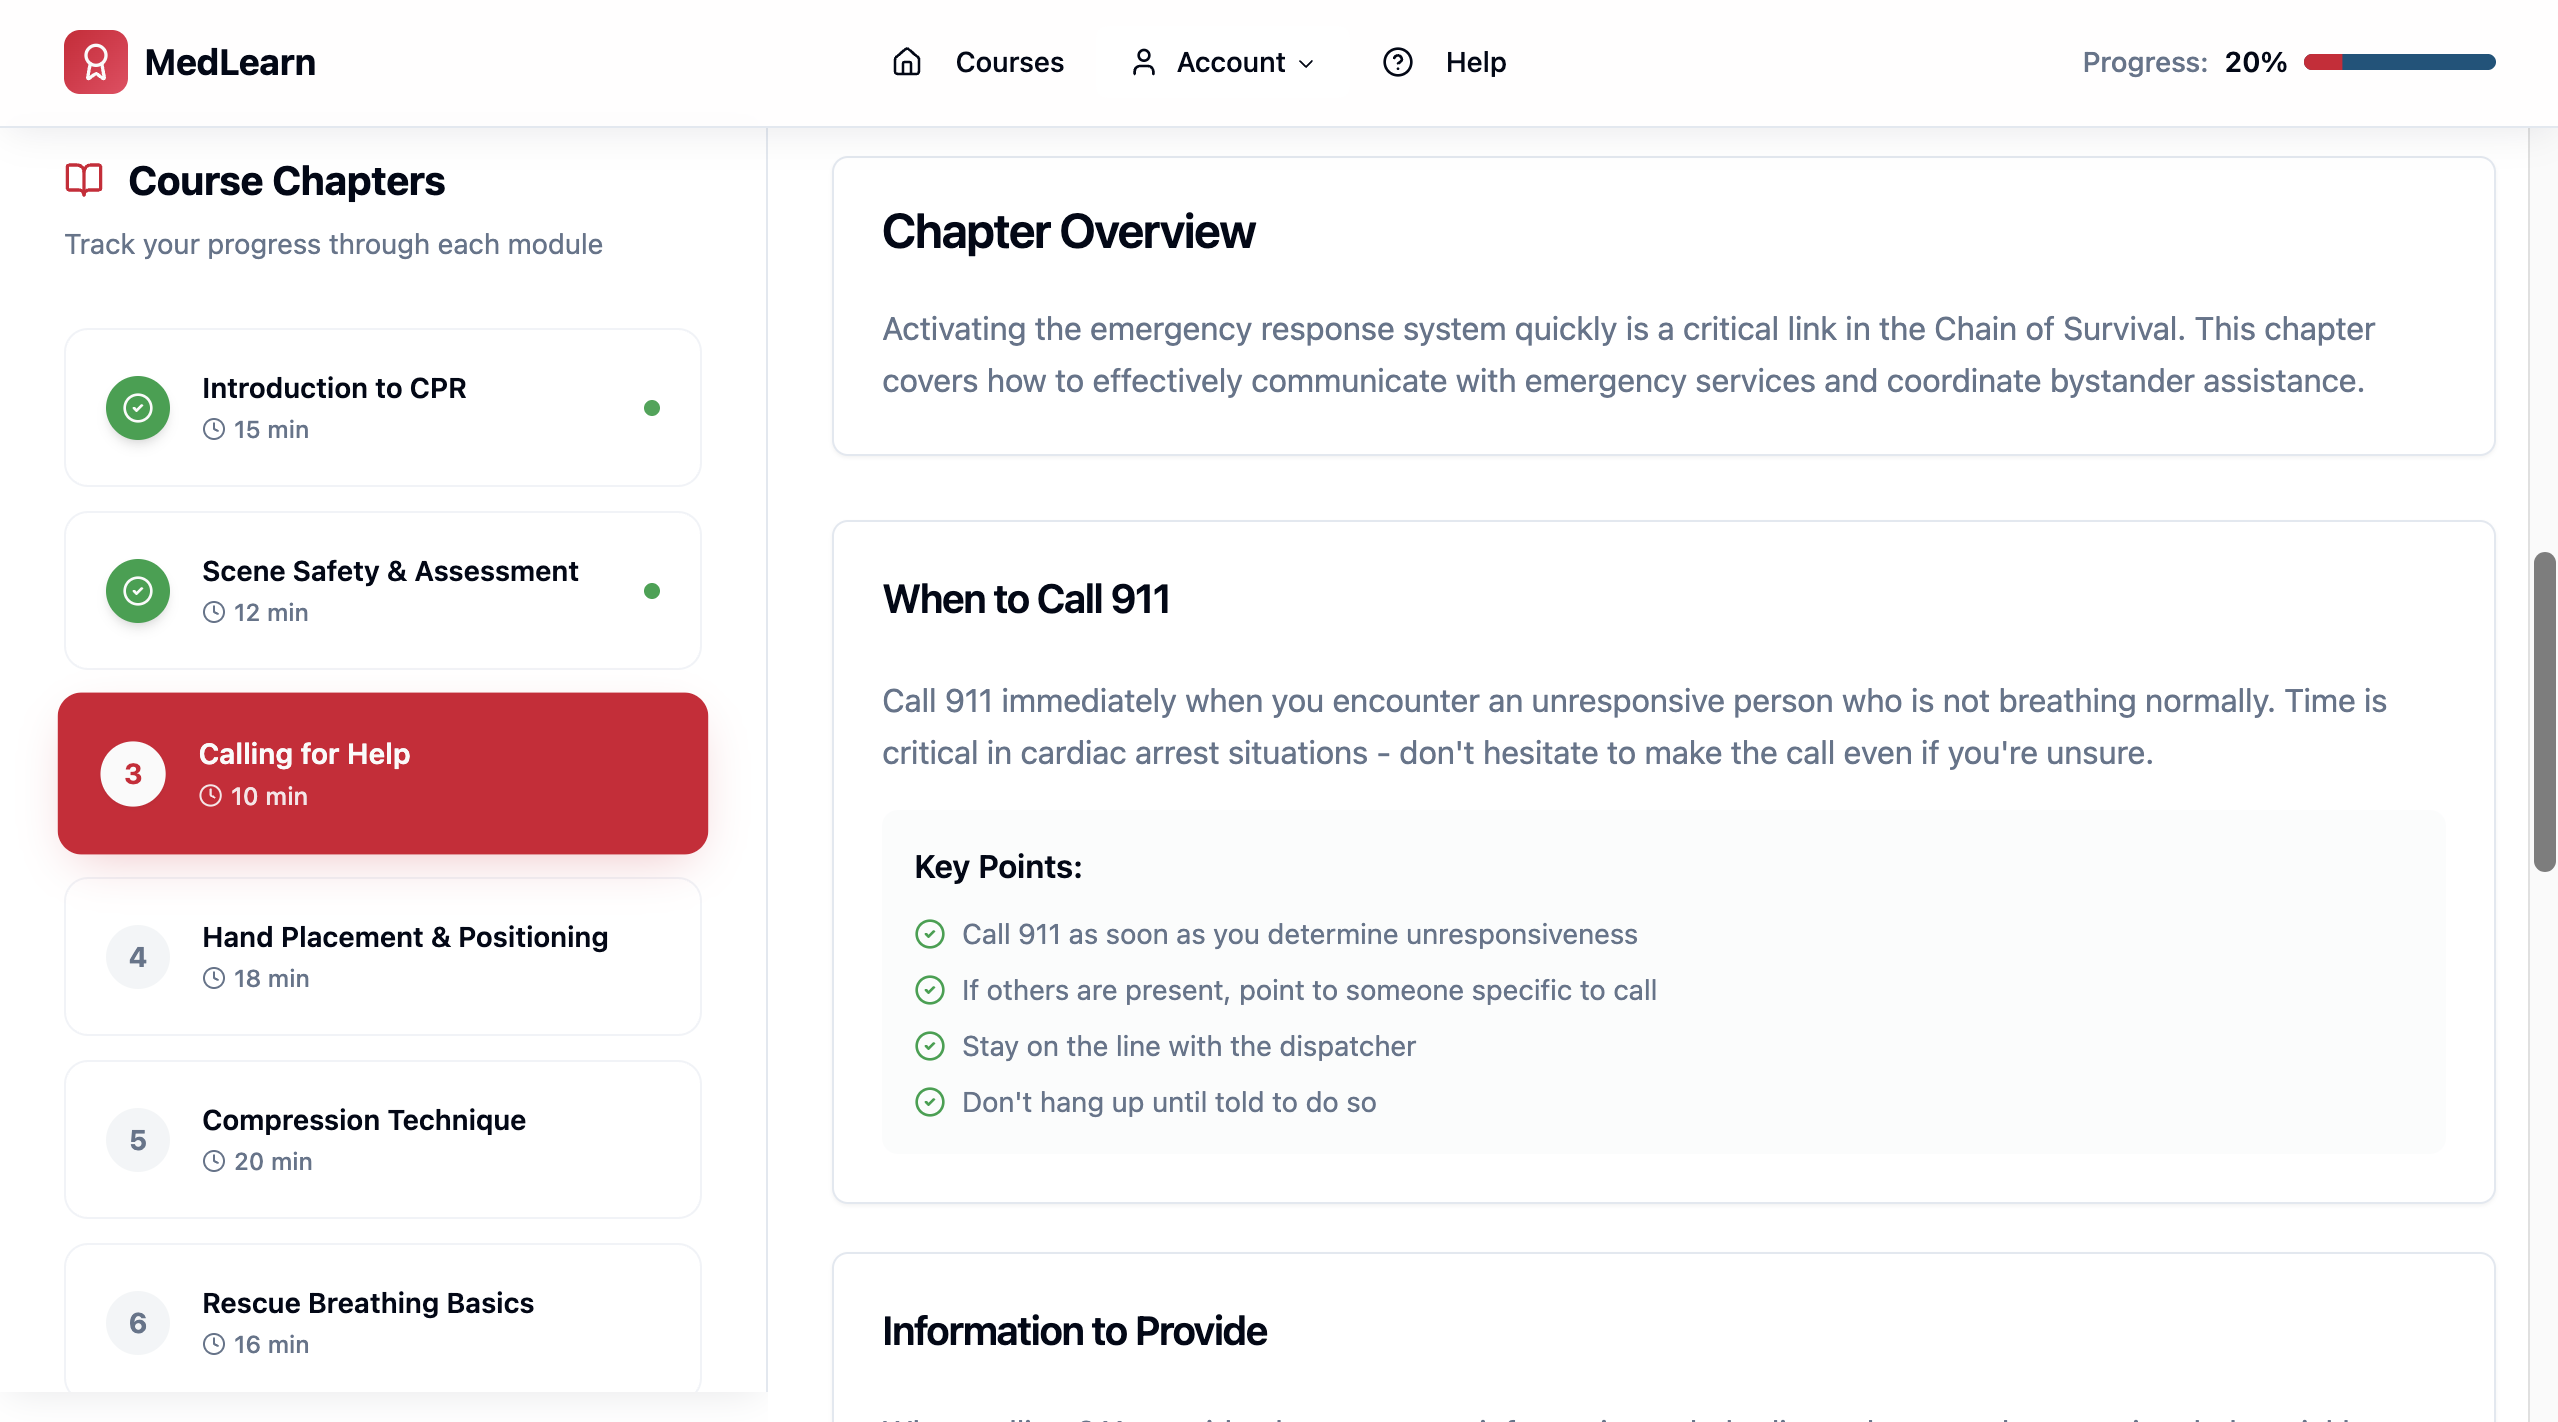Open the Courses menu item
The width and height of the screenshot is (2558, 1422).
[x=1009, y=62]
